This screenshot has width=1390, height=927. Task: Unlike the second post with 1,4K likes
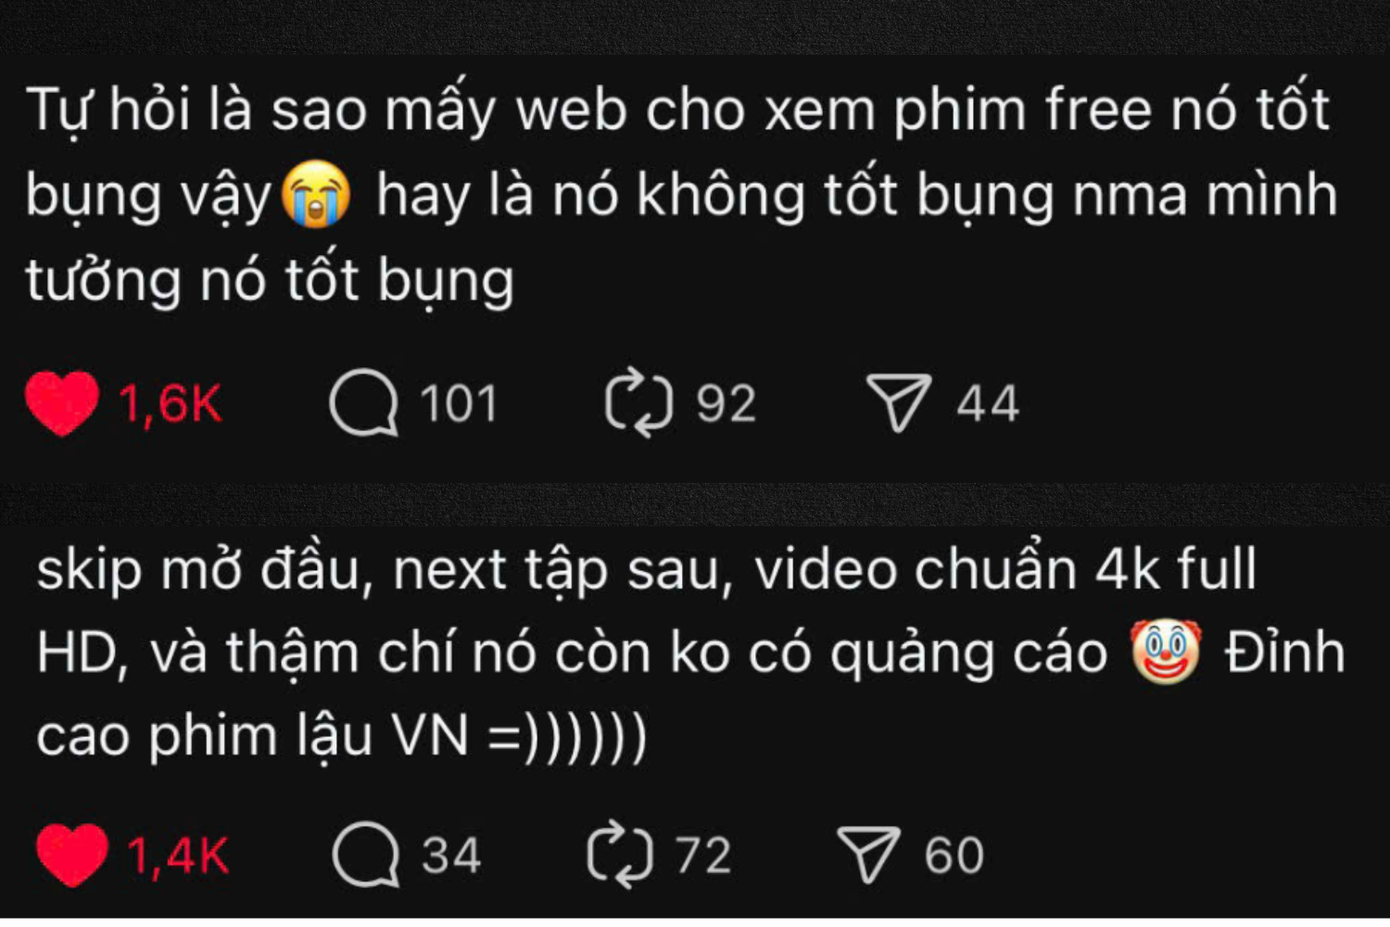72,855
